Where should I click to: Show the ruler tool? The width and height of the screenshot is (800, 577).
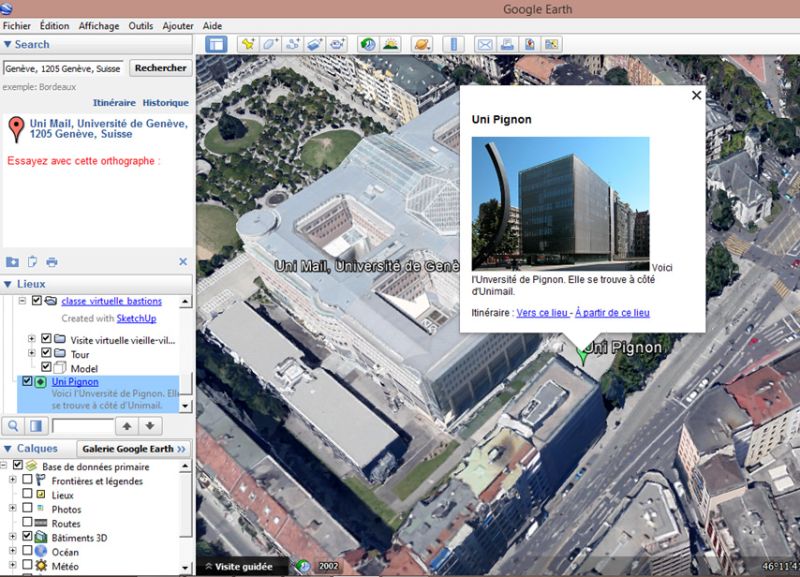(x=454, y=44)
